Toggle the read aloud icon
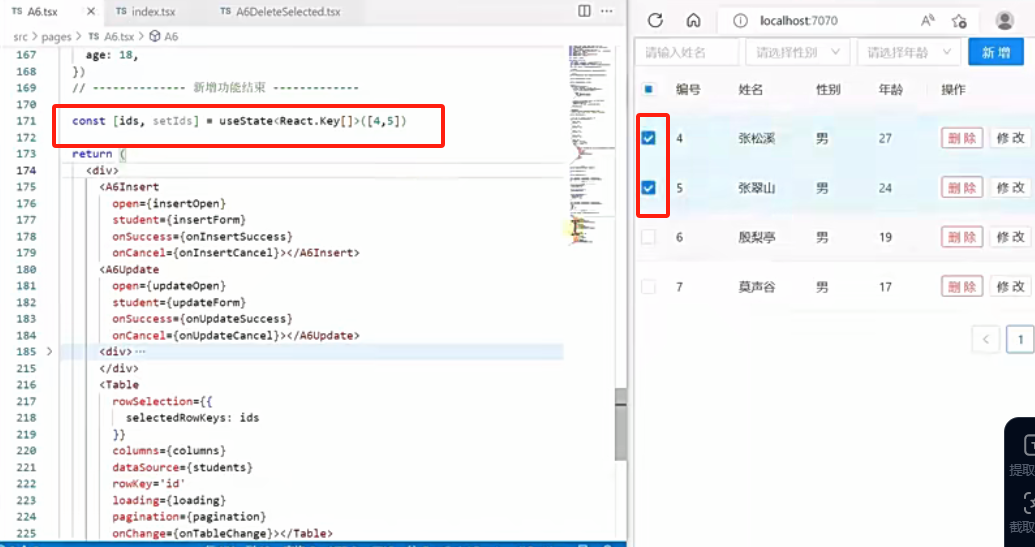The width and height of the screenshot is (1035, 547). click(x=927, y=21)
